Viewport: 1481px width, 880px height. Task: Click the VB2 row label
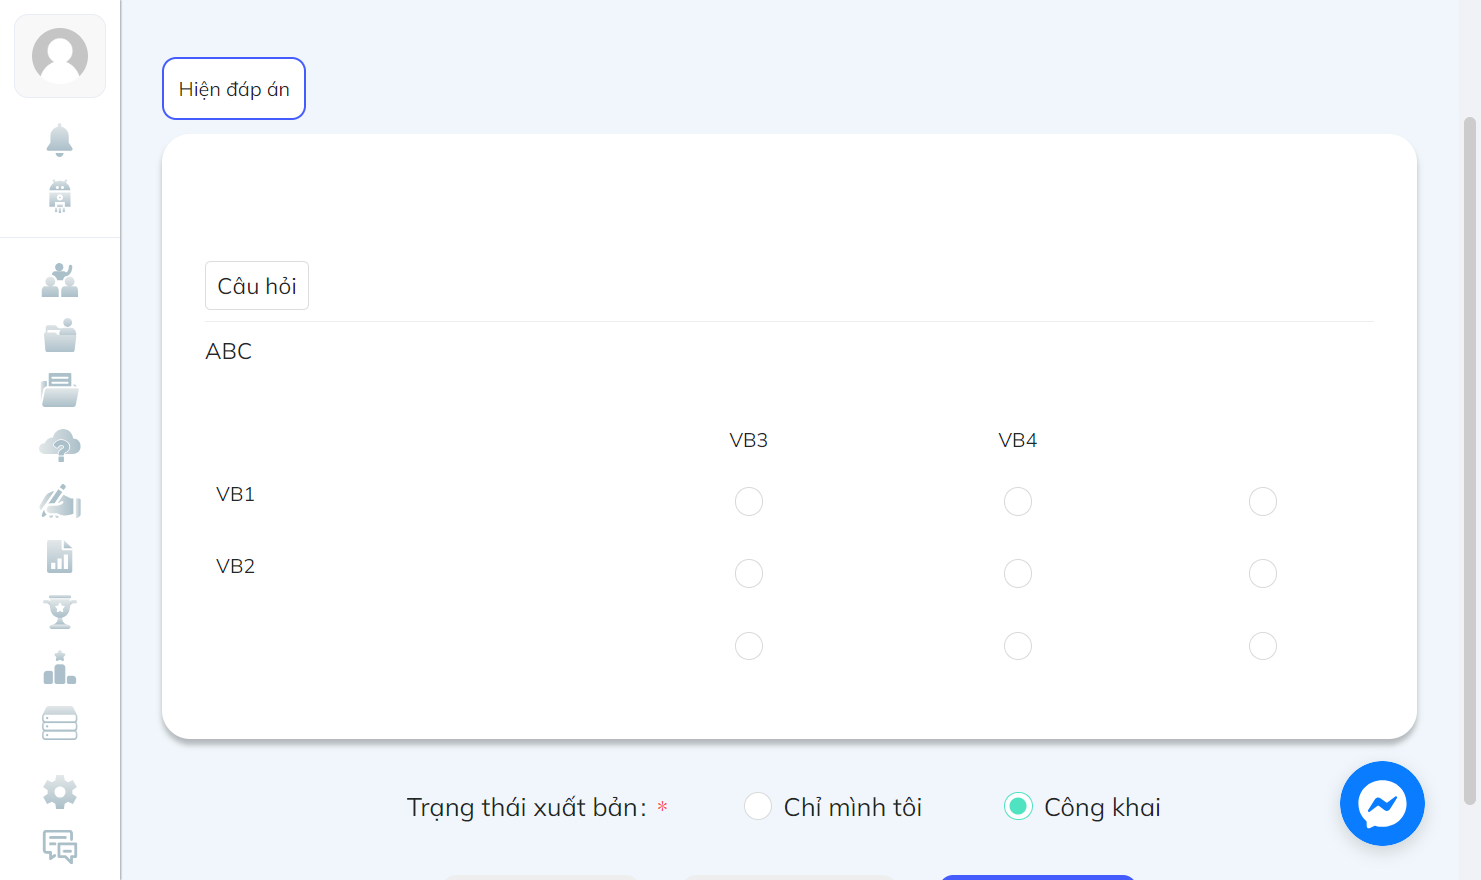(x=236, y=566)
